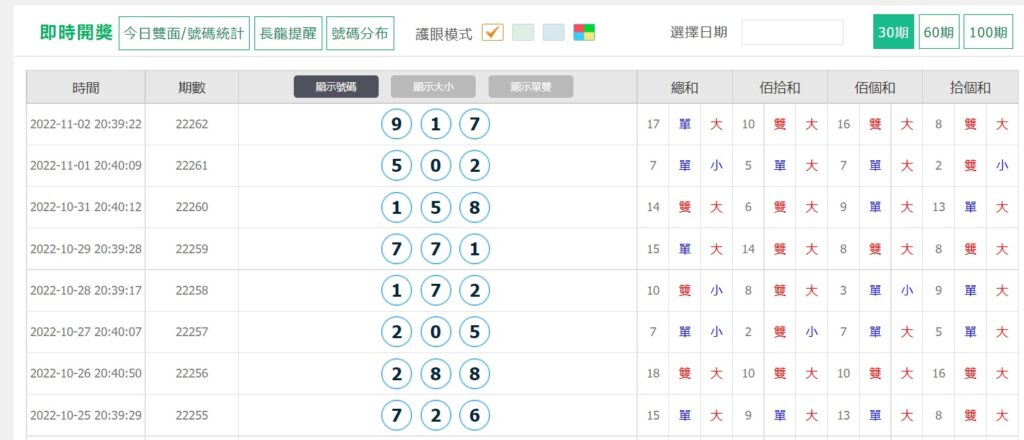The width and height of the screenshot is (1024, 440).
Task: Click the 即時開獎 heading link
Action: click(x=76, y=32)
